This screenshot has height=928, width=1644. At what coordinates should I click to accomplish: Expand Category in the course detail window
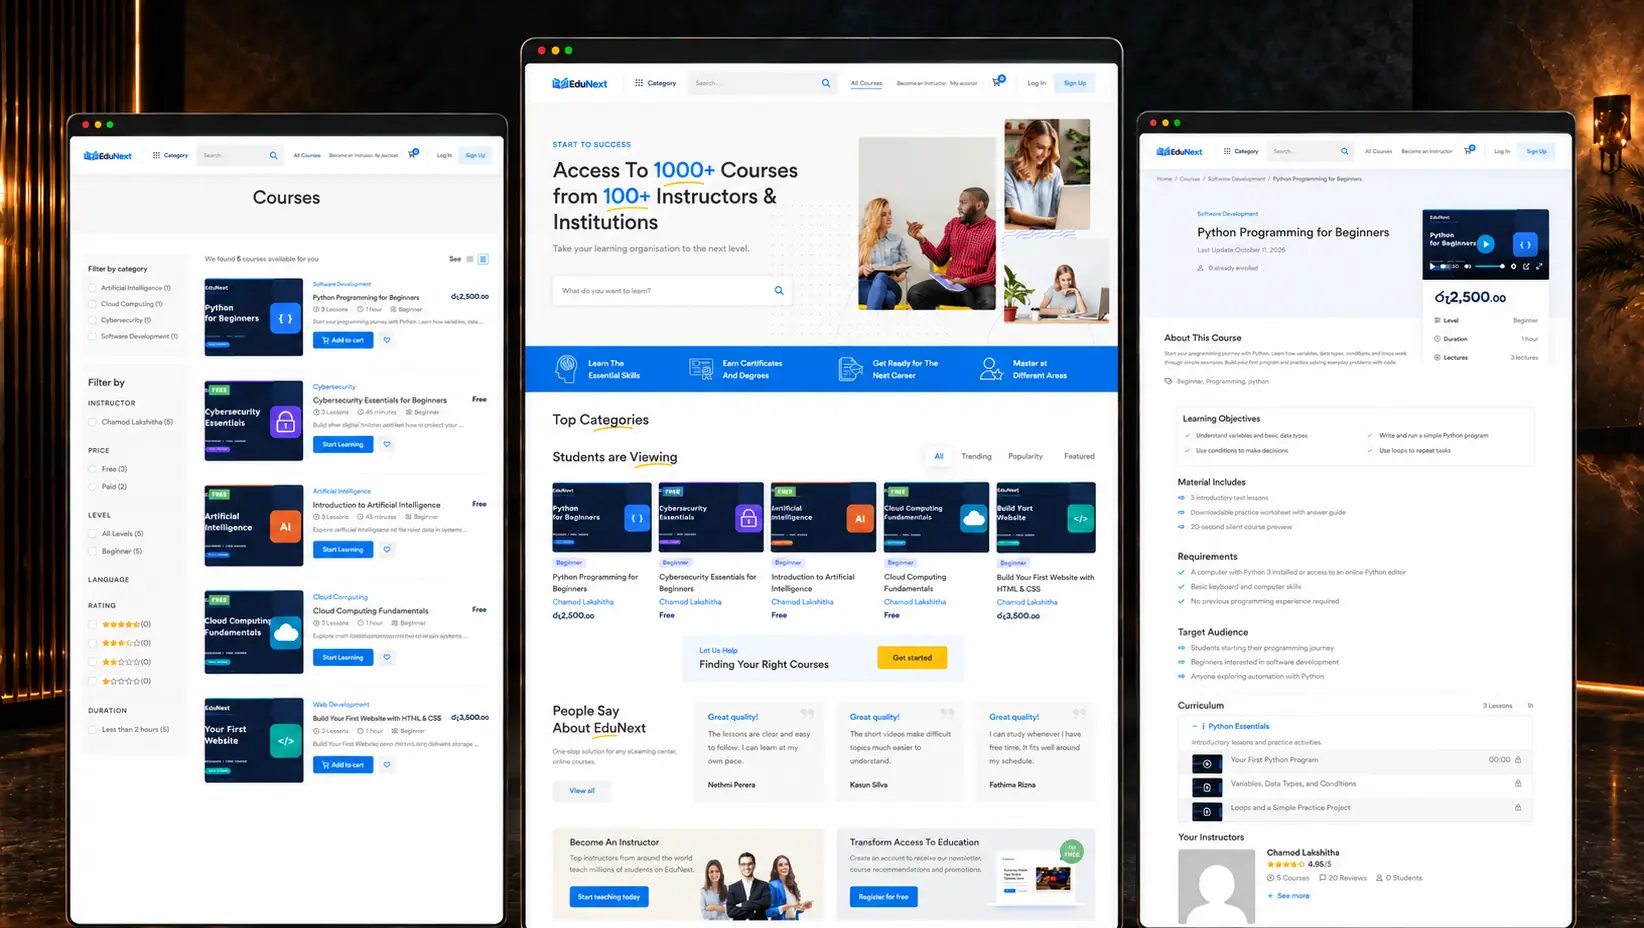[x=1241, y=151]
